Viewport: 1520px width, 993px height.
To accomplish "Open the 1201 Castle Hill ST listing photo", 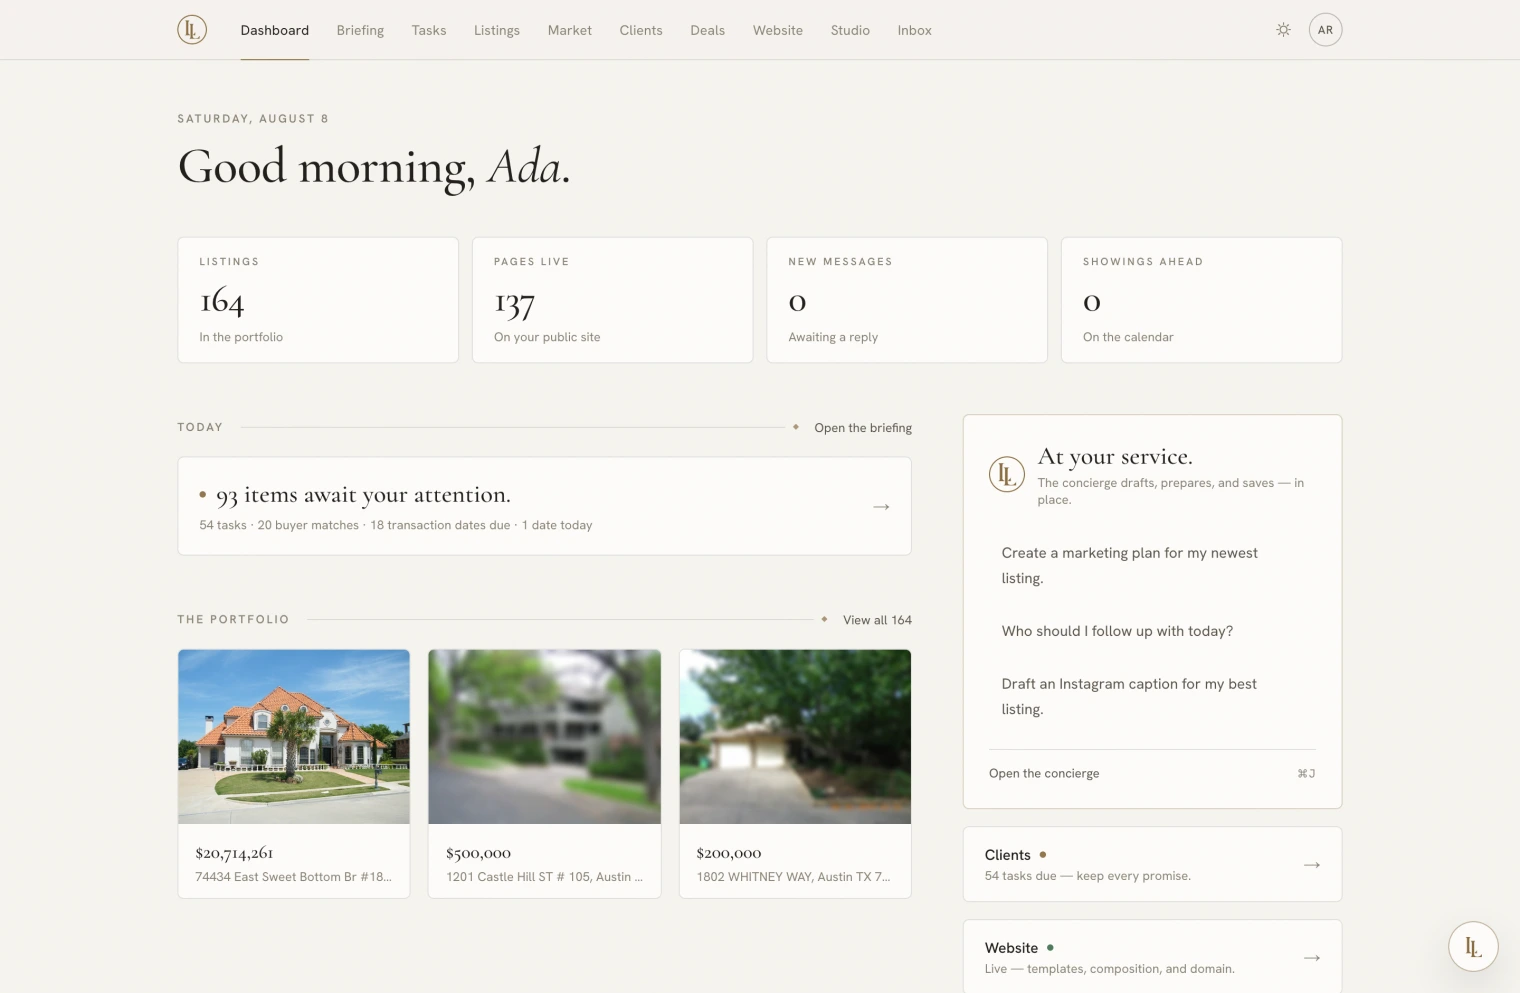I will [x=544, y=737].
